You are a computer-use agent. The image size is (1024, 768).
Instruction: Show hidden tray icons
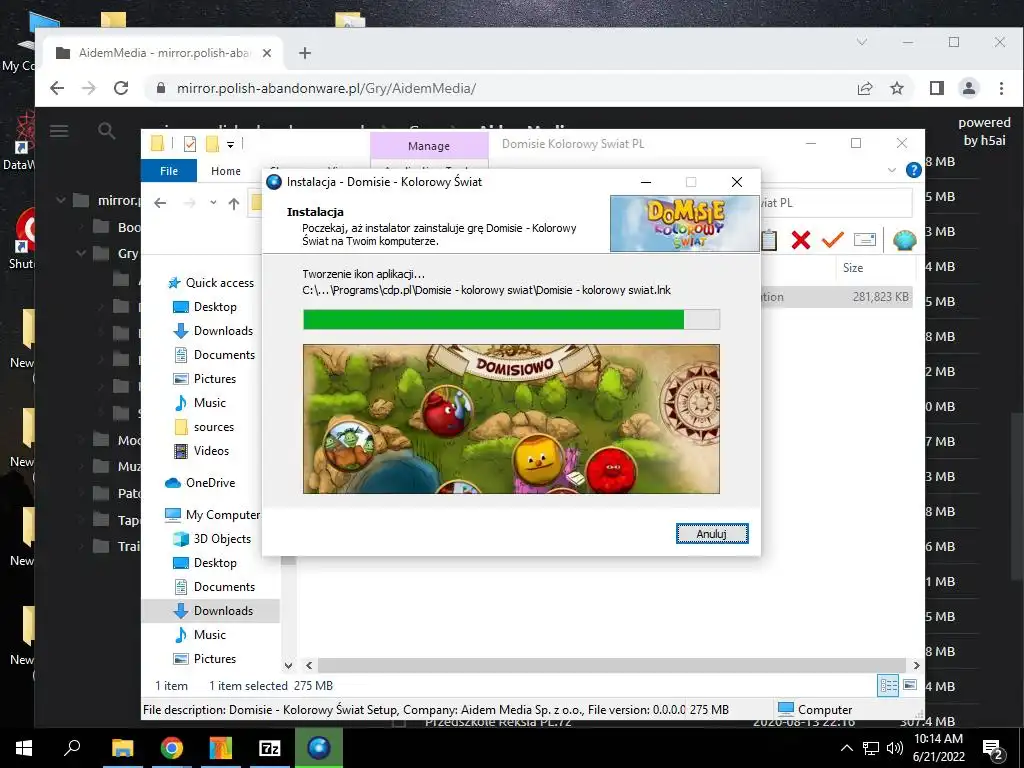tap(846, 748)
